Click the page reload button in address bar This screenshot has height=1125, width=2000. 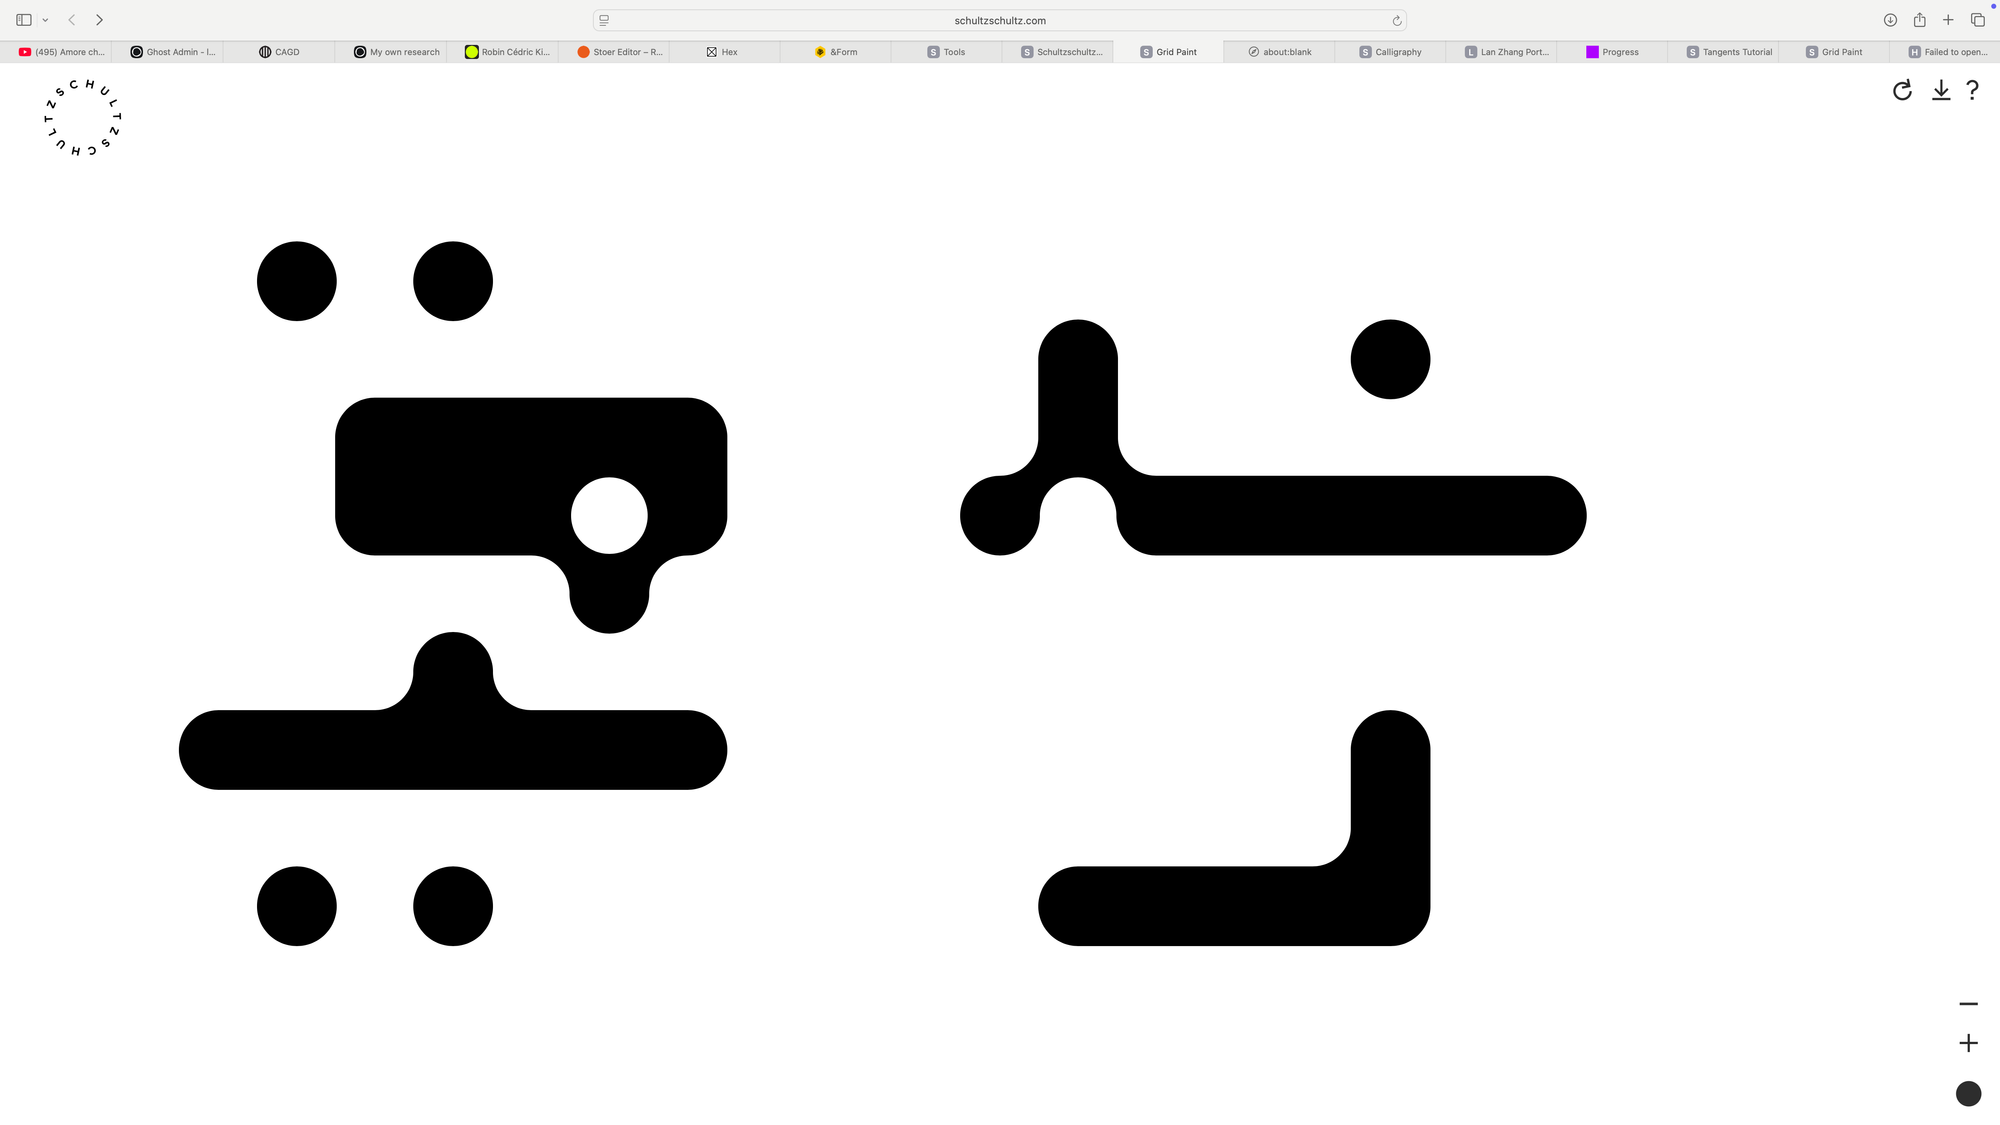[1397, 20]
